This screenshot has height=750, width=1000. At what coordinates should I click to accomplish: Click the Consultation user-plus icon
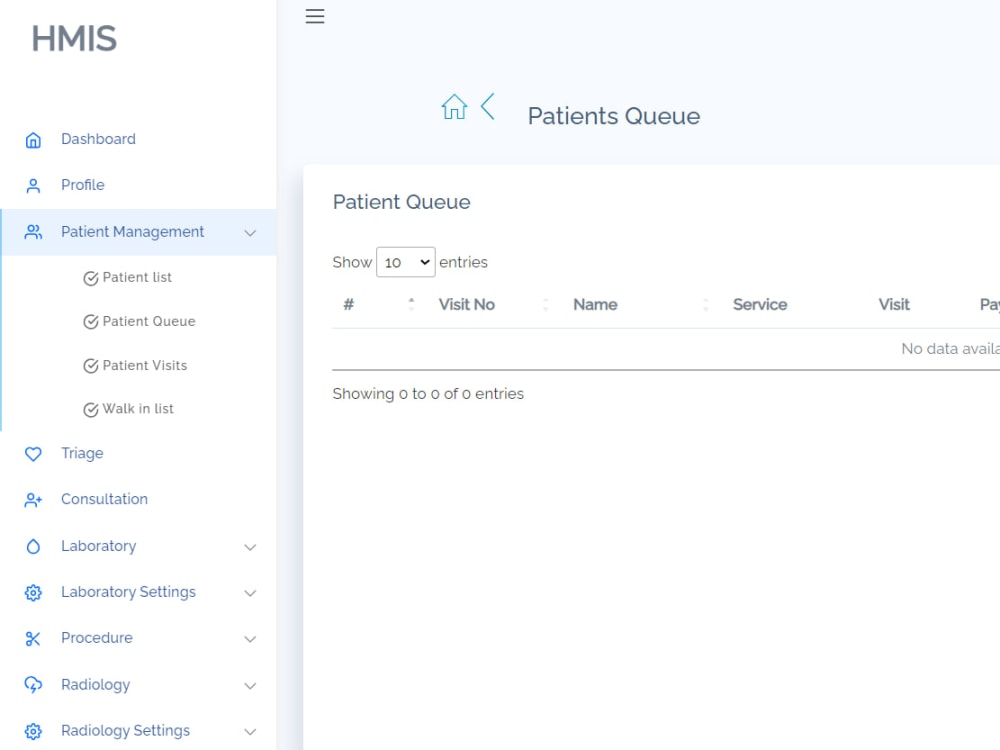pos(33,500)
